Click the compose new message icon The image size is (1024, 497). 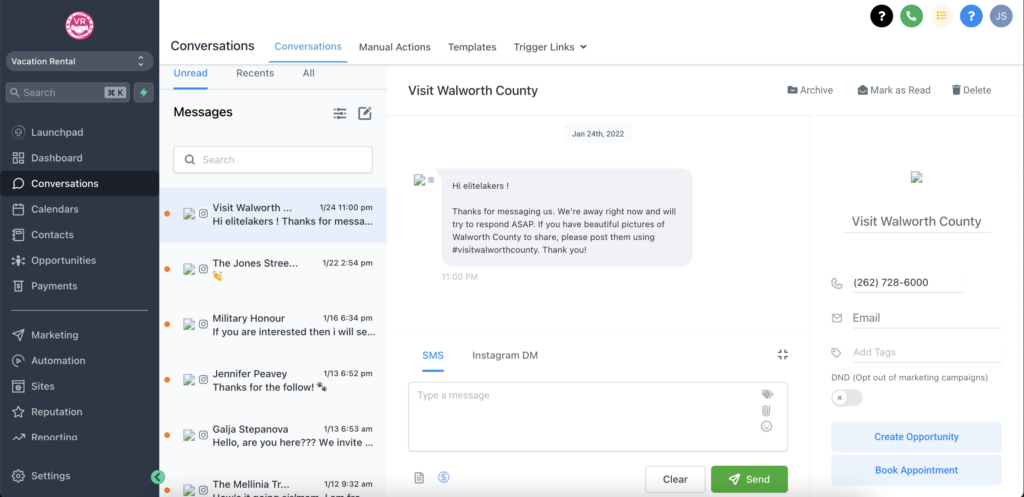(365, 114)
